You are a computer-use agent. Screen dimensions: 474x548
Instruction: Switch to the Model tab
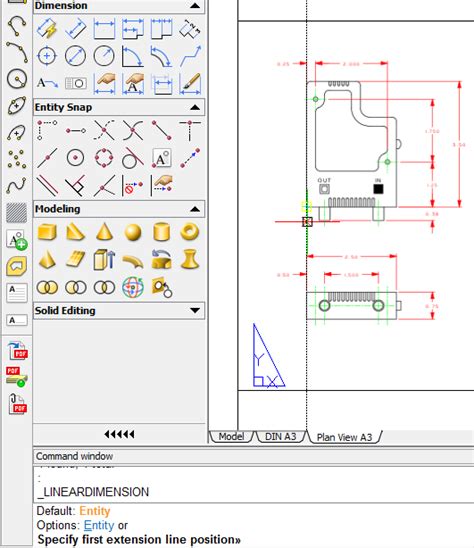[x=231, y=437]
